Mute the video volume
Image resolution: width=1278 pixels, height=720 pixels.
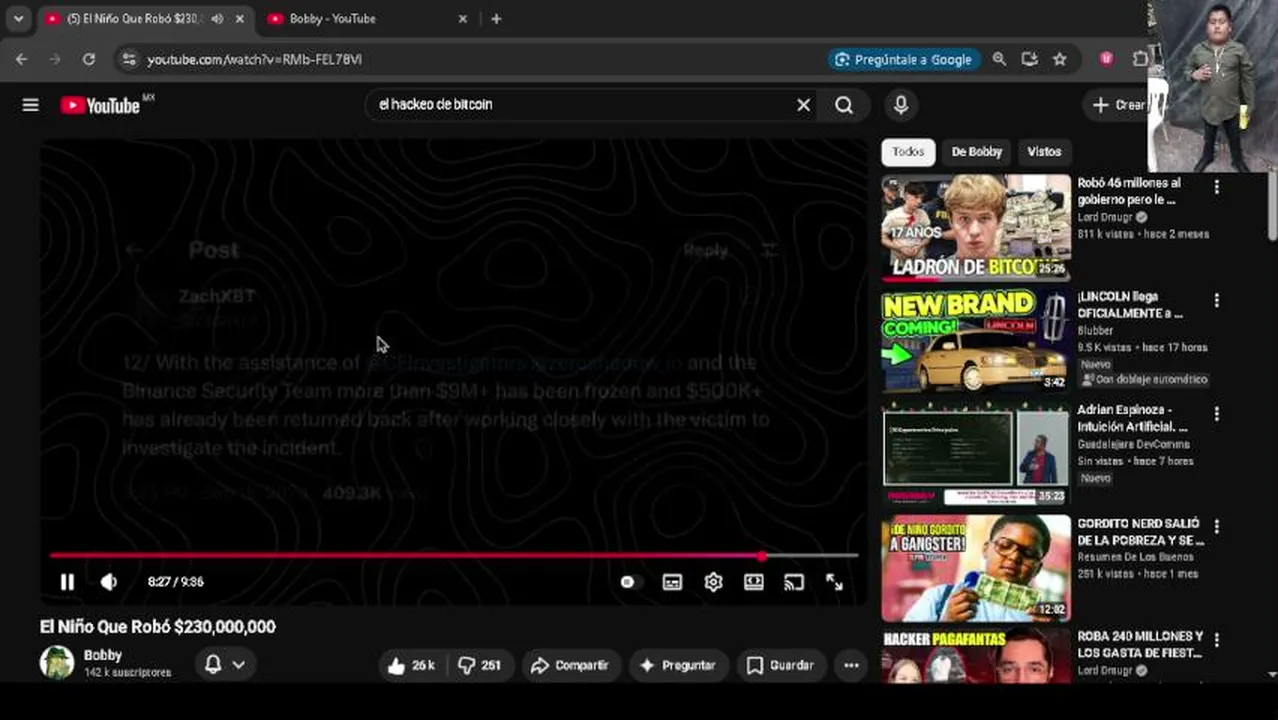click(108, 582)
